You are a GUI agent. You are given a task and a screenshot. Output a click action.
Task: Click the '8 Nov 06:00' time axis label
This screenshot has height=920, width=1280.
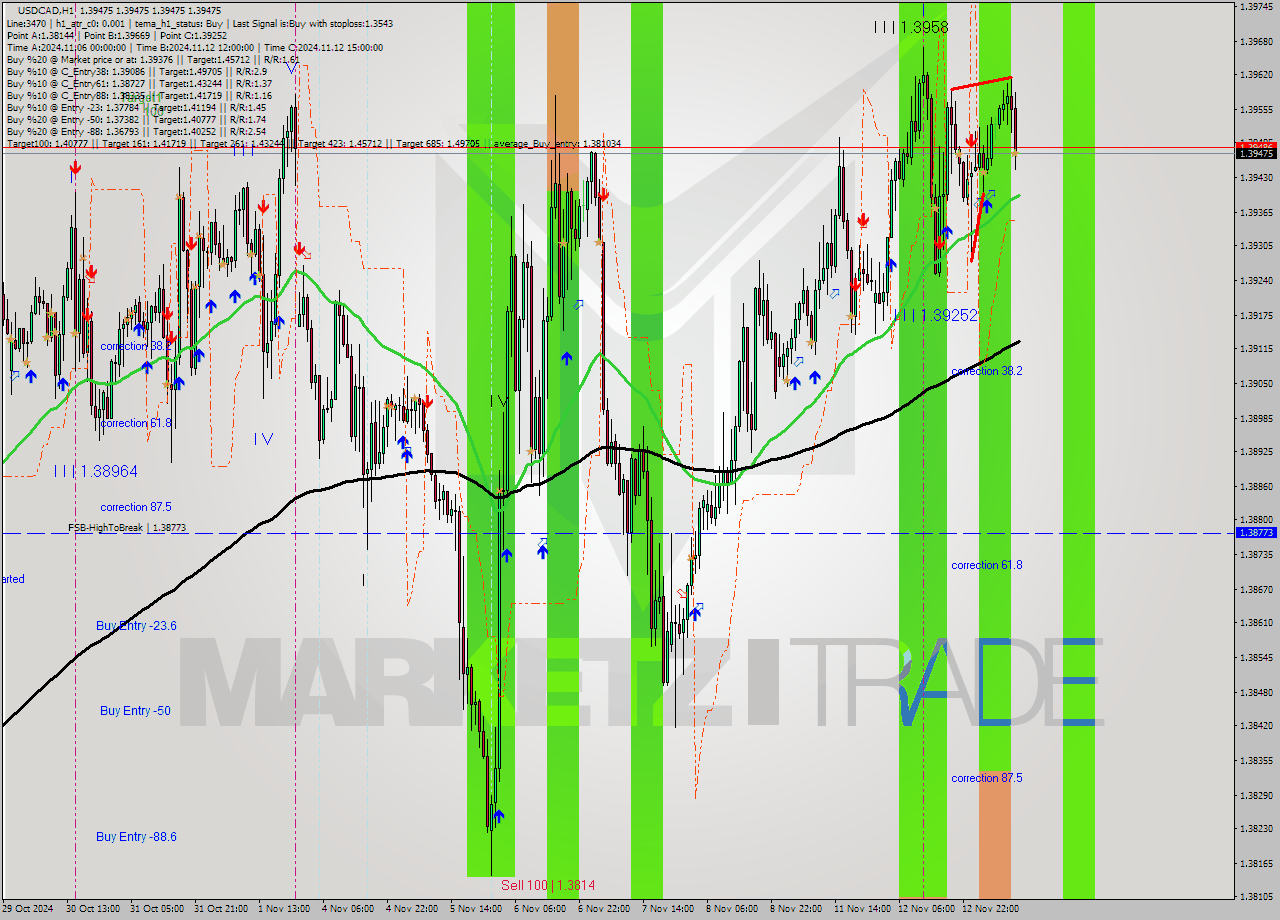tap(732, 908)
